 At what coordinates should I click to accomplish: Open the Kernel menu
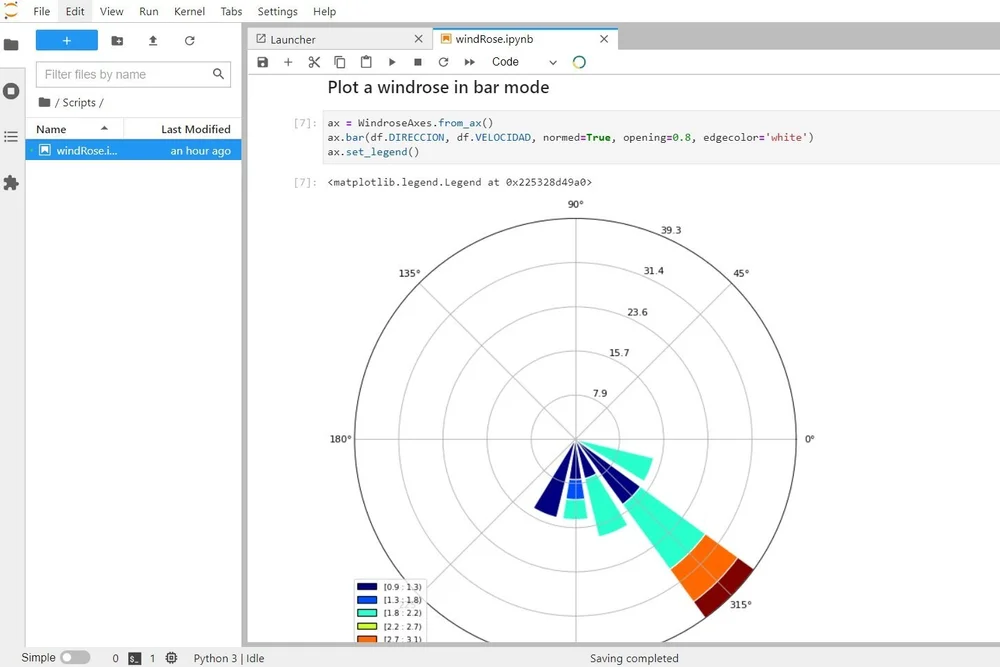click(x=189, y=11)
